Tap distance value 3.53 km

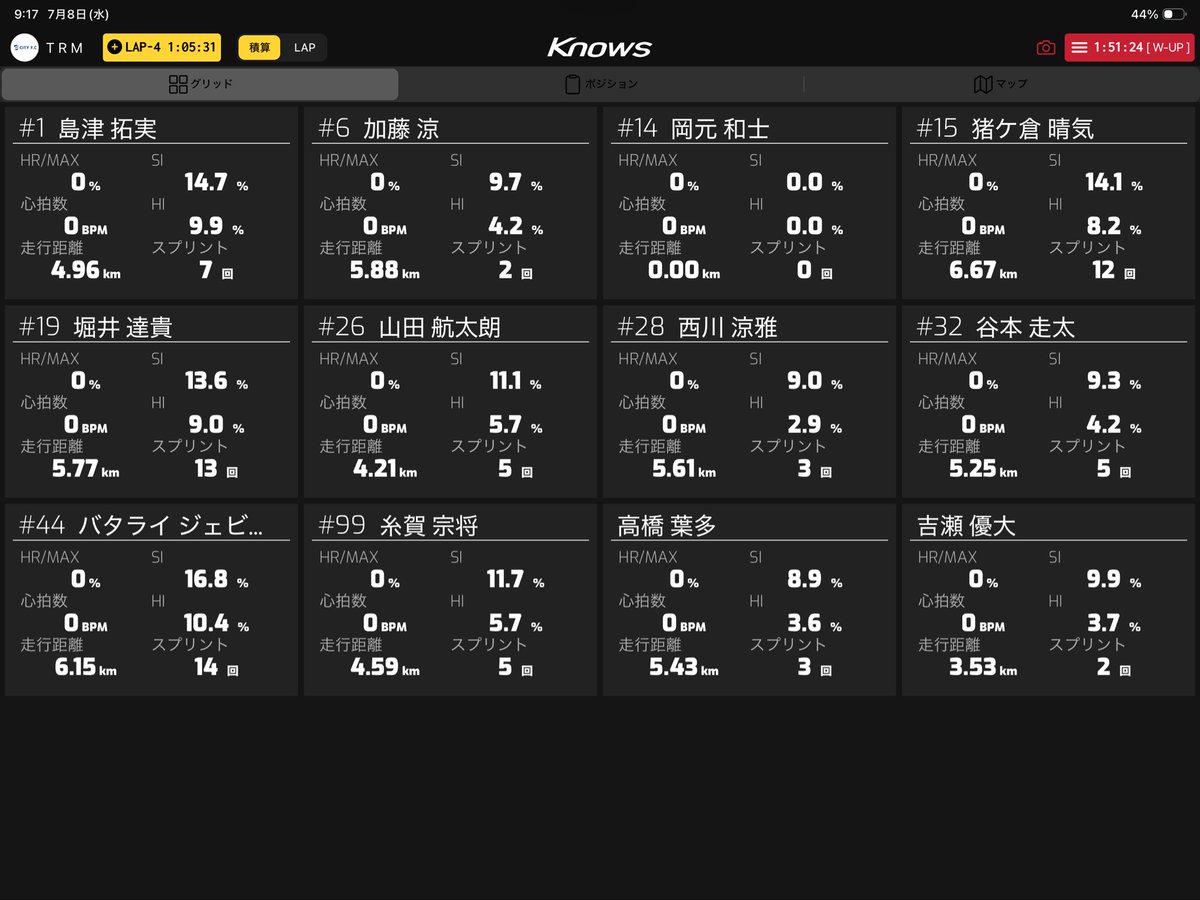click(x=984, y=667)
